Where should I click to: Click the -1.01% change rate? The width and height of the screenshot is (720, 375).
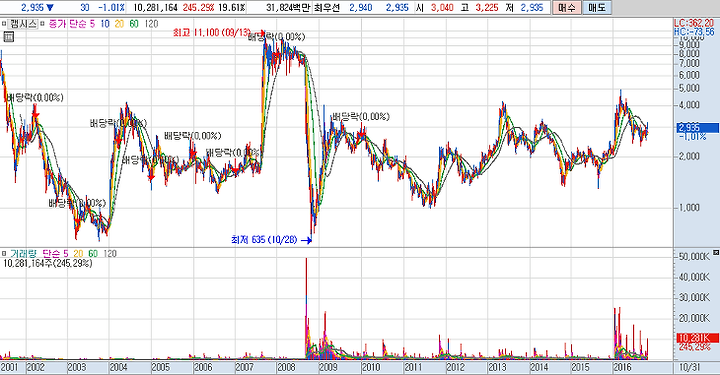[111, 8]
